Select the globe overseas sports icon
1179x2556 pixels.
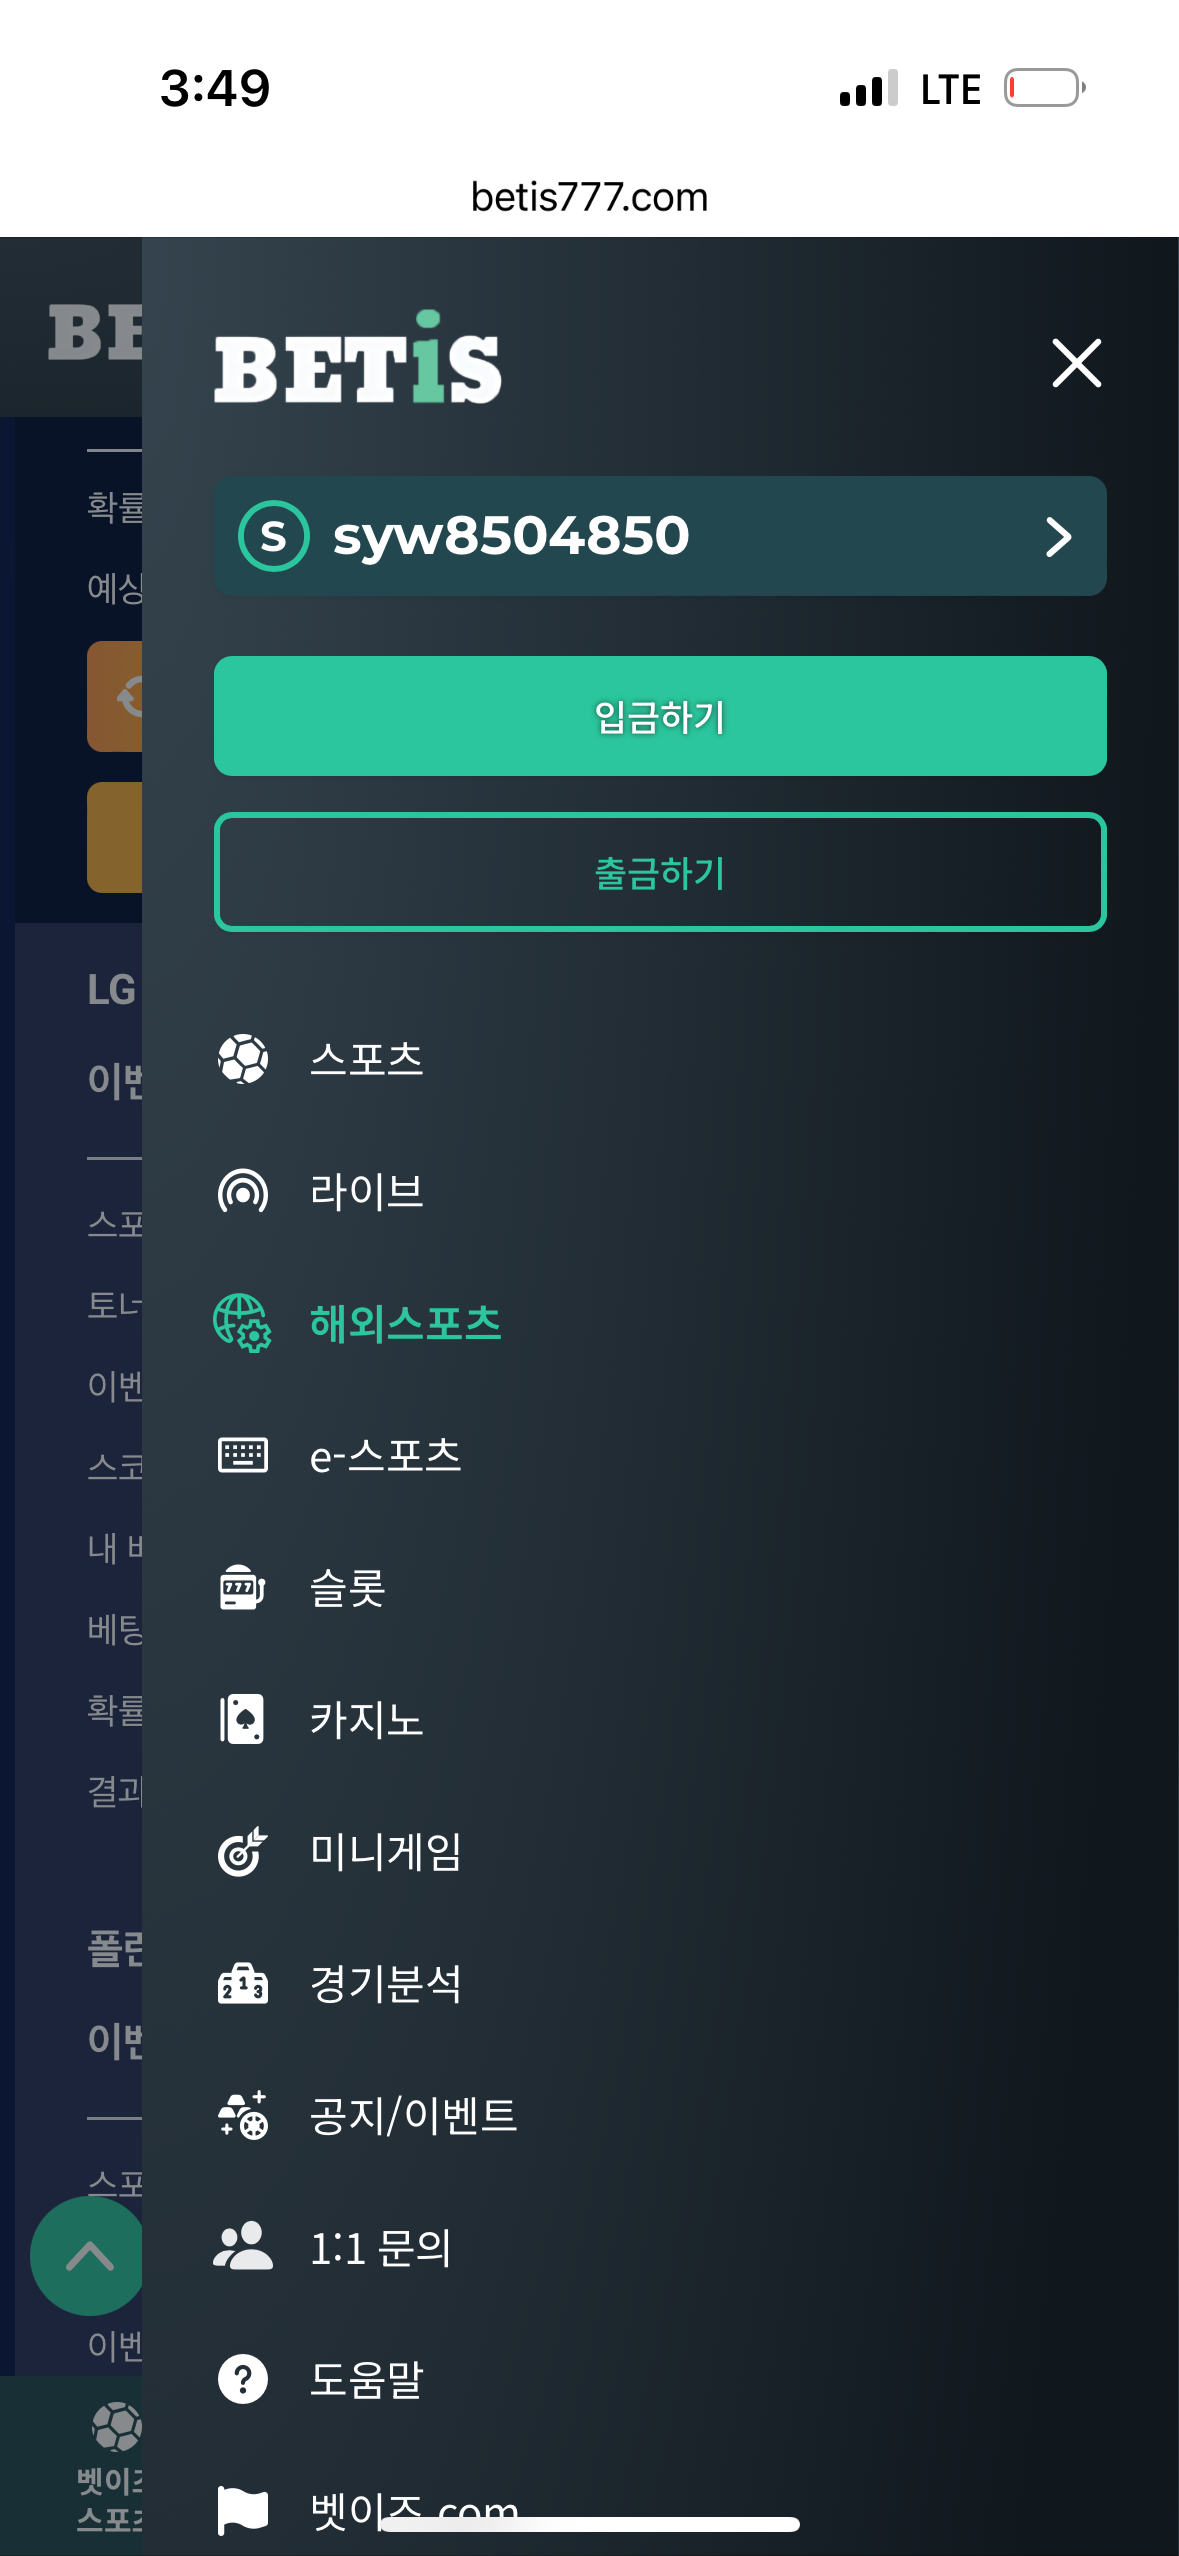pos(242,1323)
